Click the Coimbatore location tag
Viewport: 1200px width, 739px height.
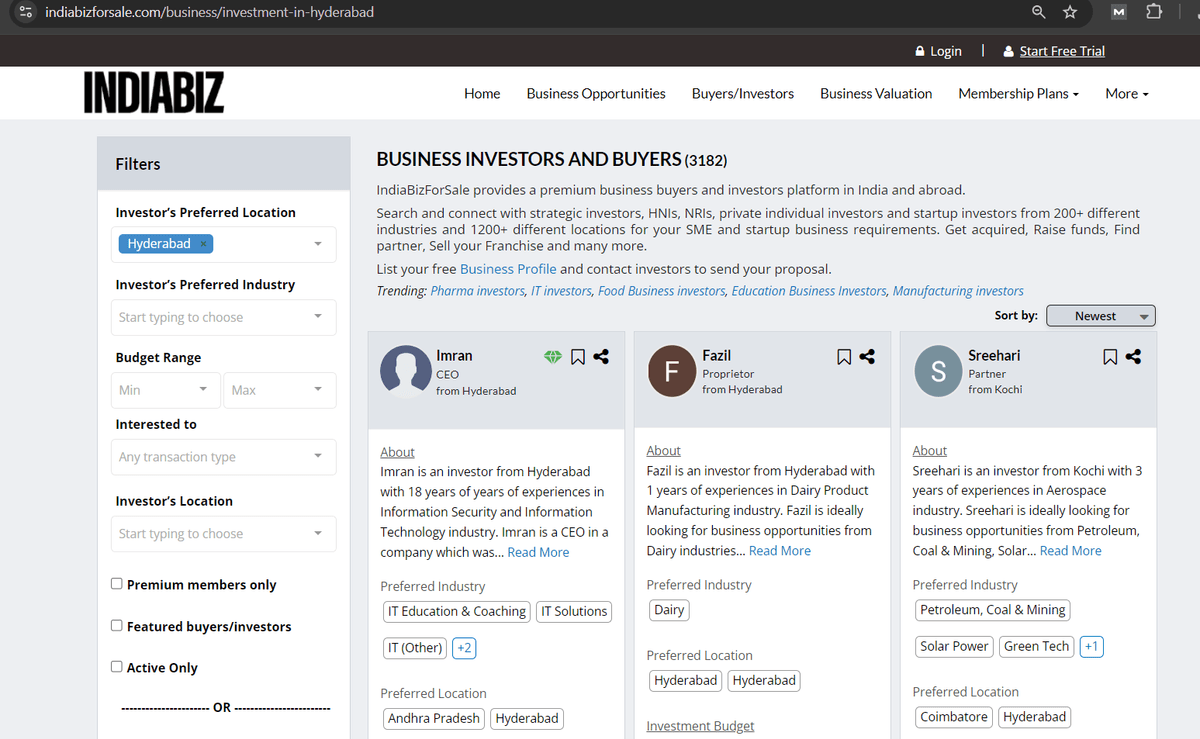953,717
